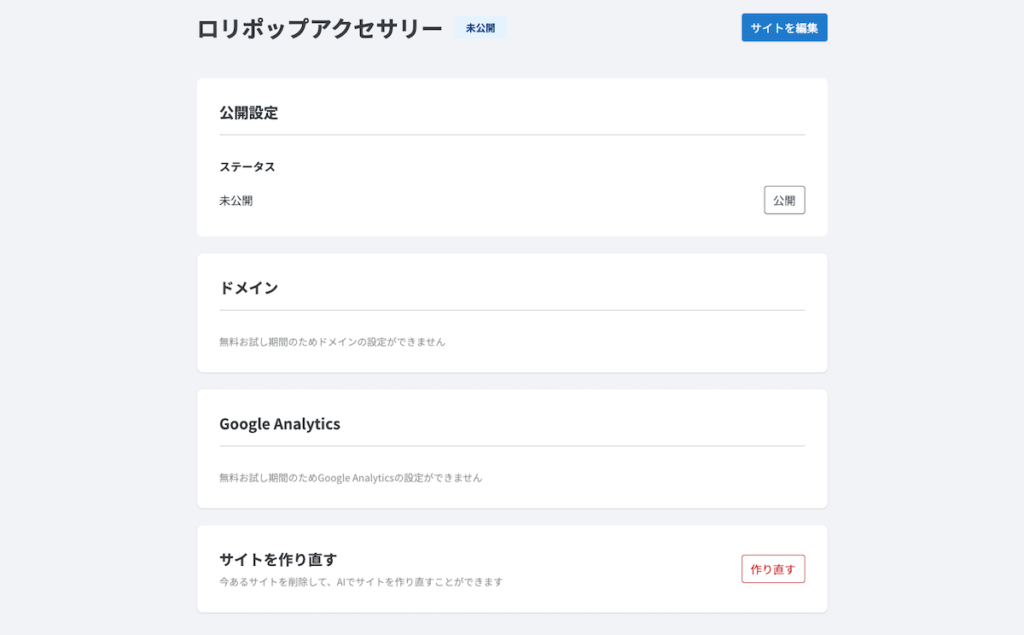Click inside the サイトを作り直す card

point(512,568)
